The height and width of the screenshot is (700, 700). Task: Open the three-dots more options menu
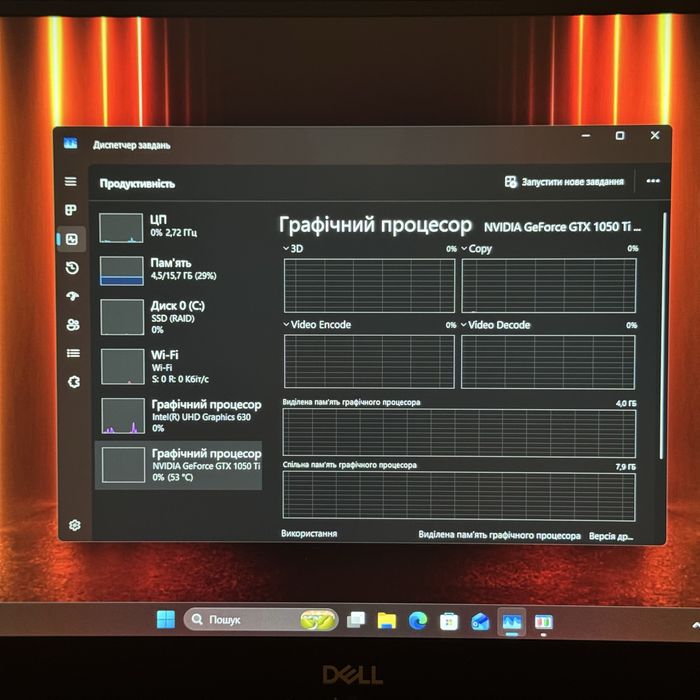coord(653,181)
